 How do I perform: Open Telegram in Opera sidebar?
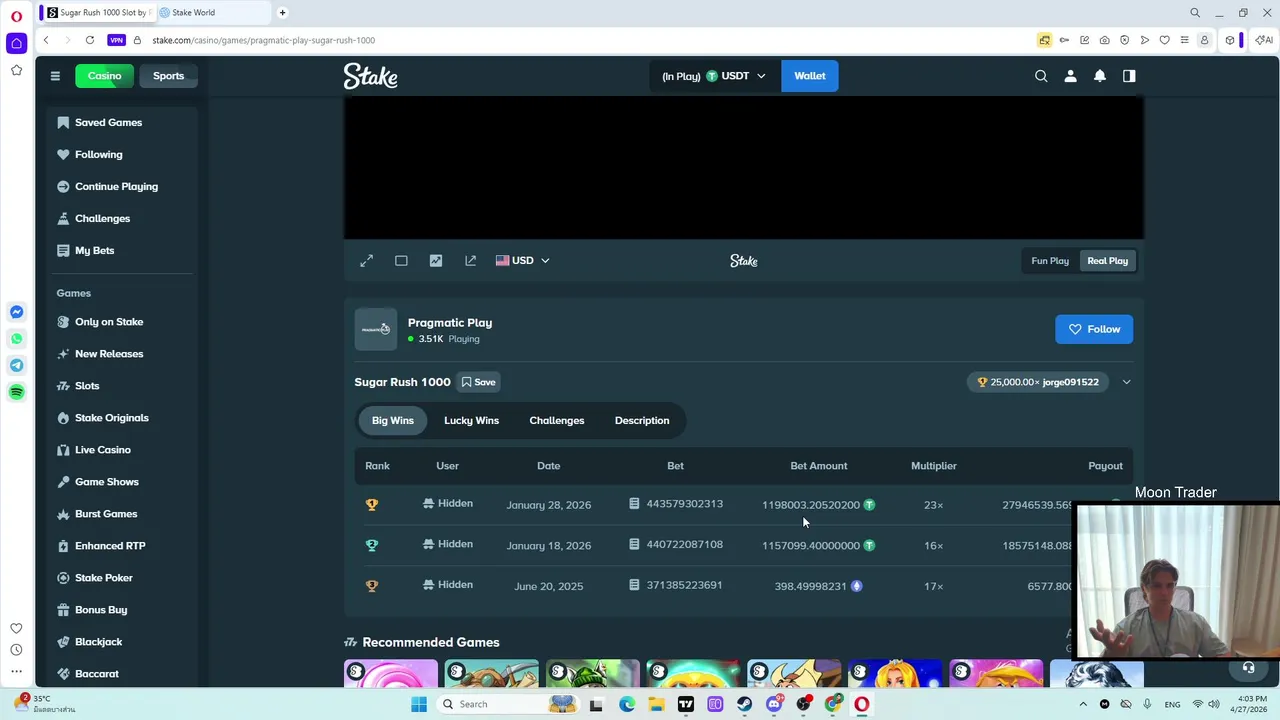[16, 366]
